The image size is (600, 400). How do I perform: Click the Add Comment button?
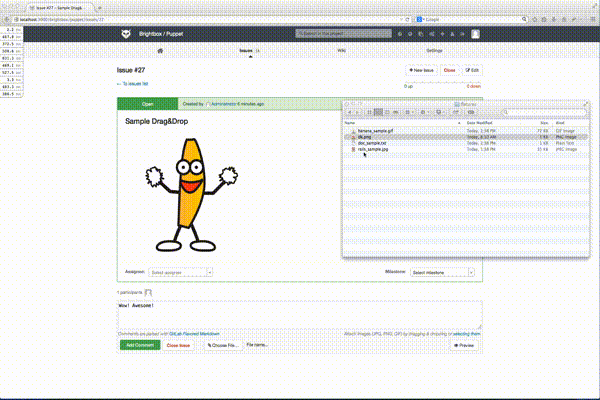coord(139,344)
